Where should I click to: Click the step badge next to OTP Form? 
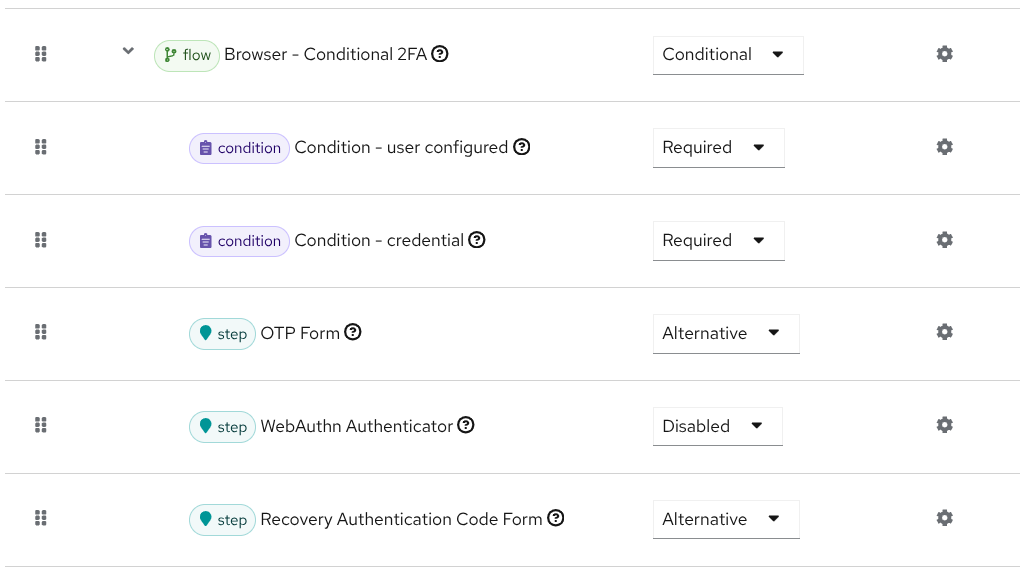[222, 334]
